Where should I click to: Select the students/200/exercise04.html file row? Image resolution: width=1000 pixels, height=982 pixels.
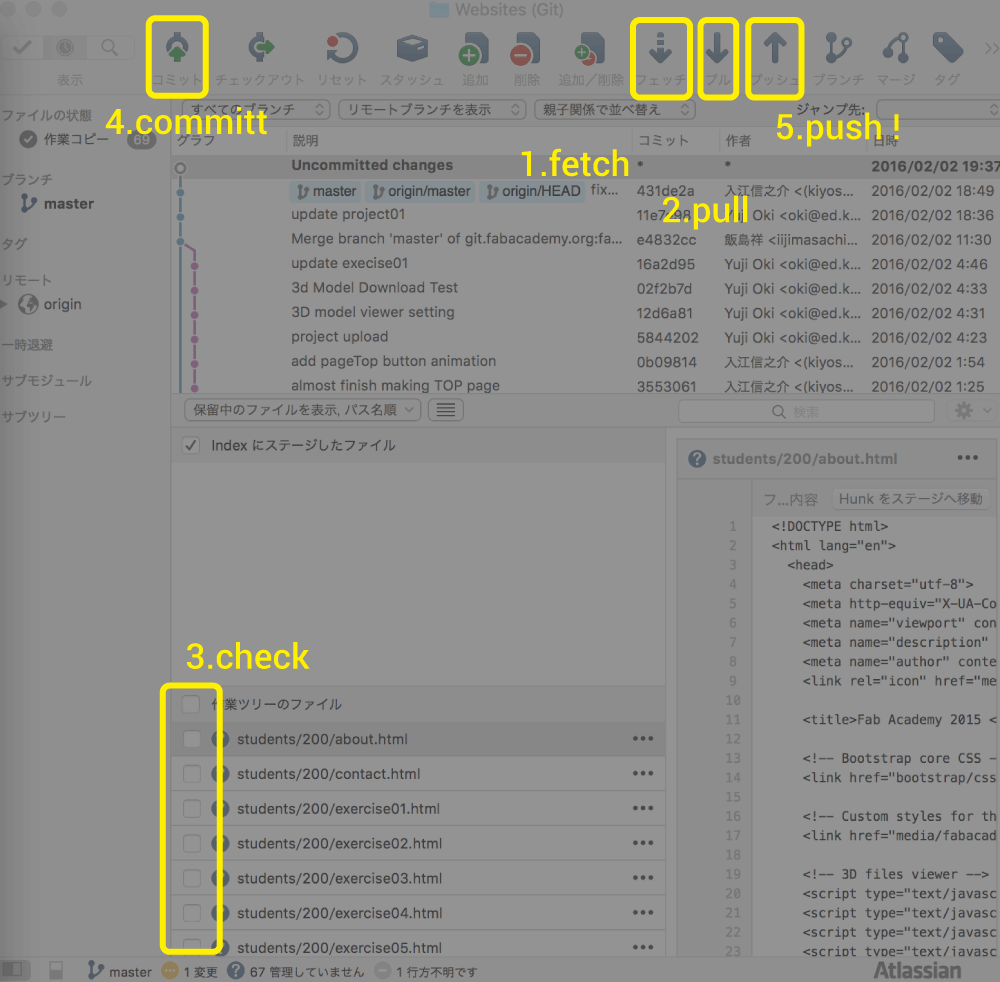(418, 912)
